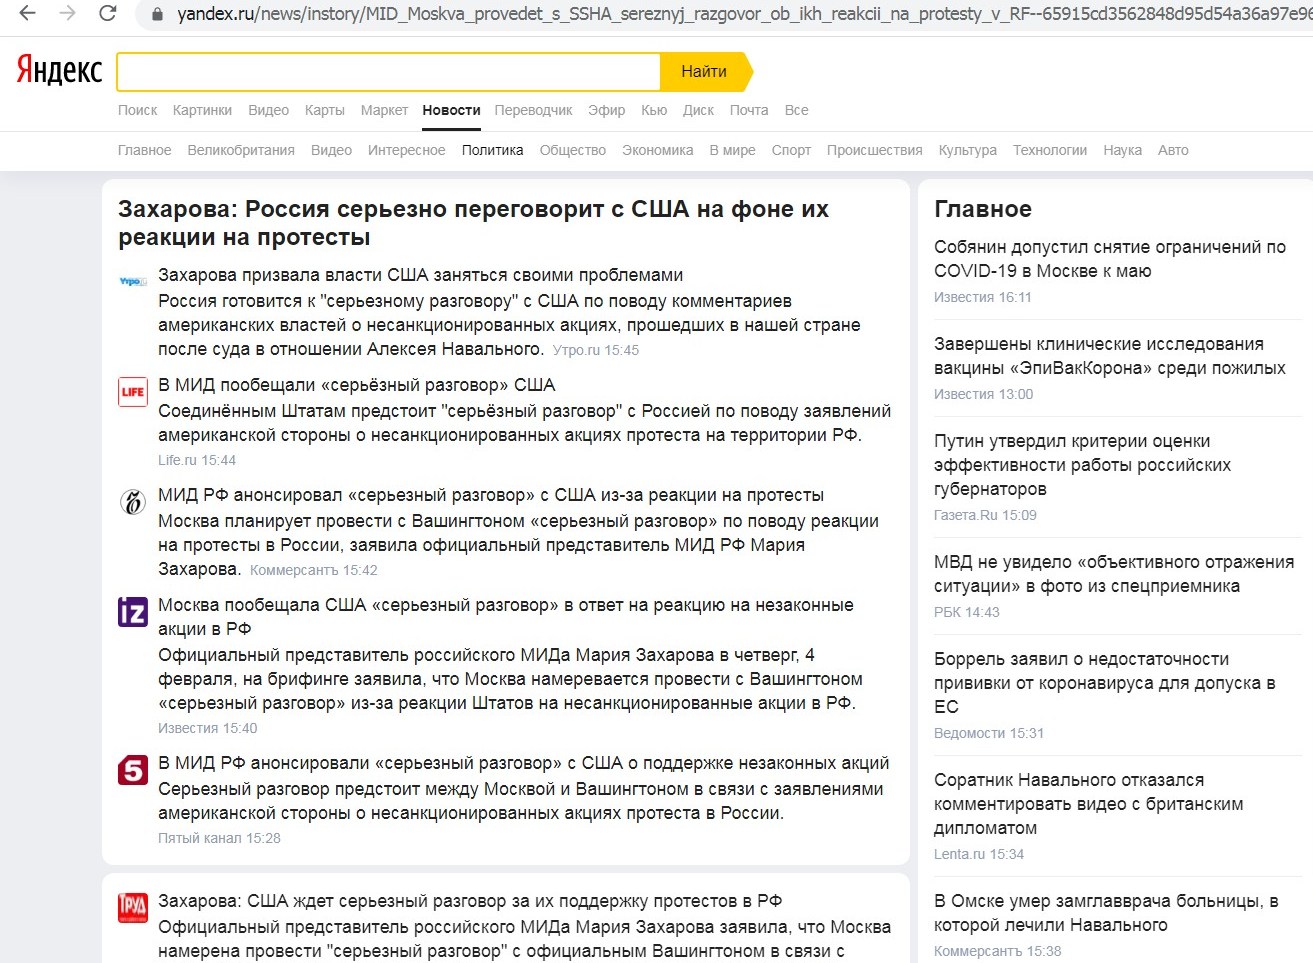Focus the Yandex search input field
Screen dimensions: 1313x963
click(389, 72)
